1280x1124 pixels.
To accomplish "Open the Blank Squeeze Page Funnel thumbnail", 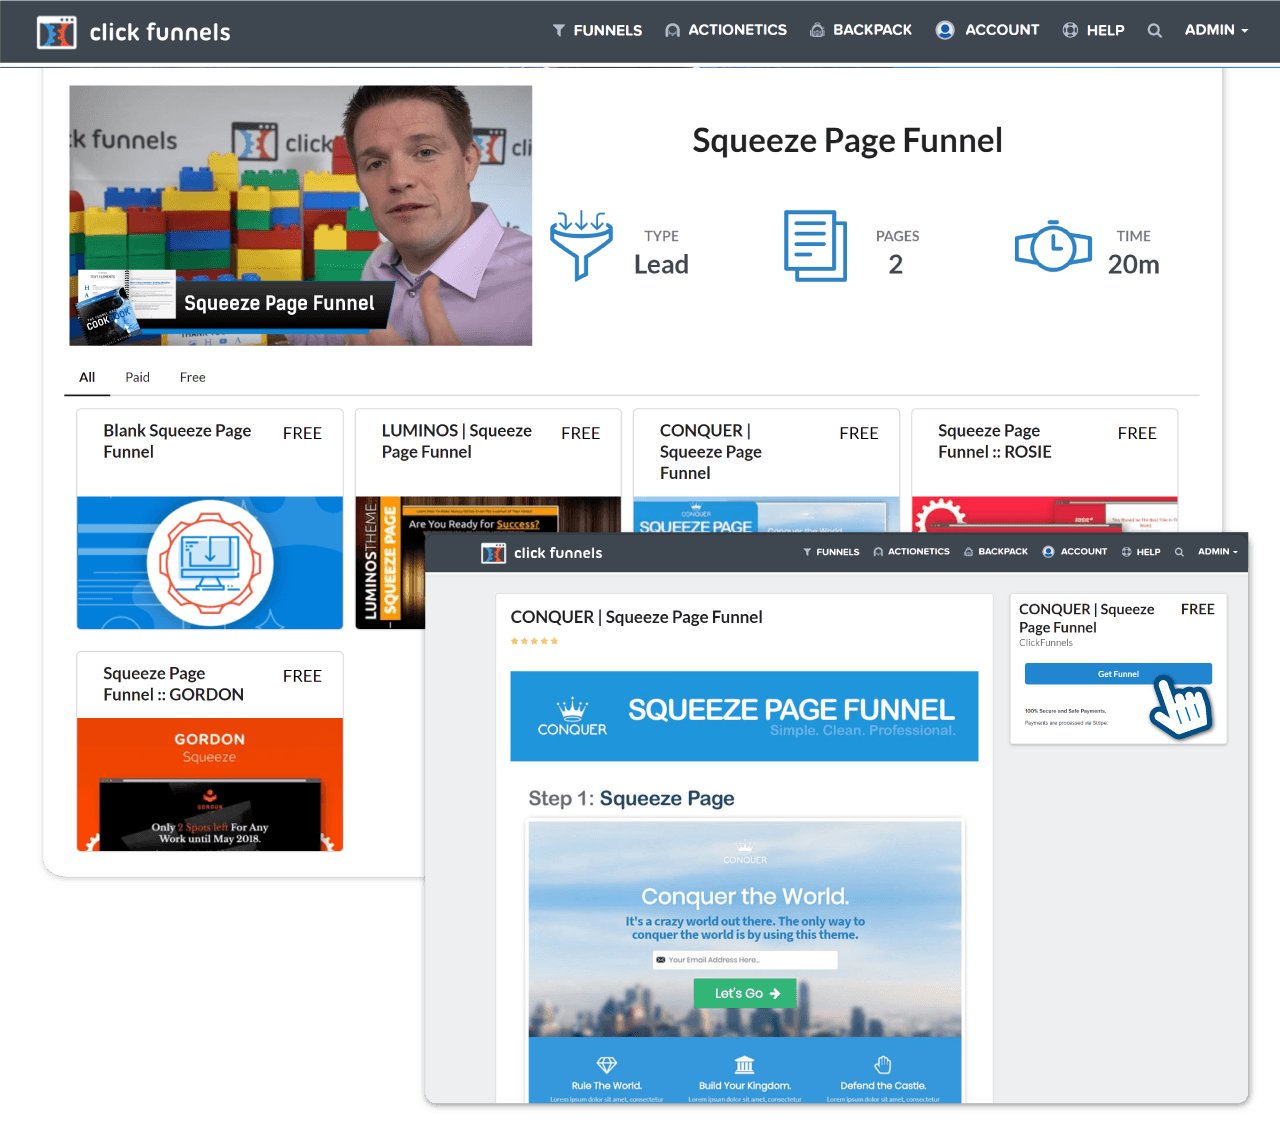I will point(210,563).
